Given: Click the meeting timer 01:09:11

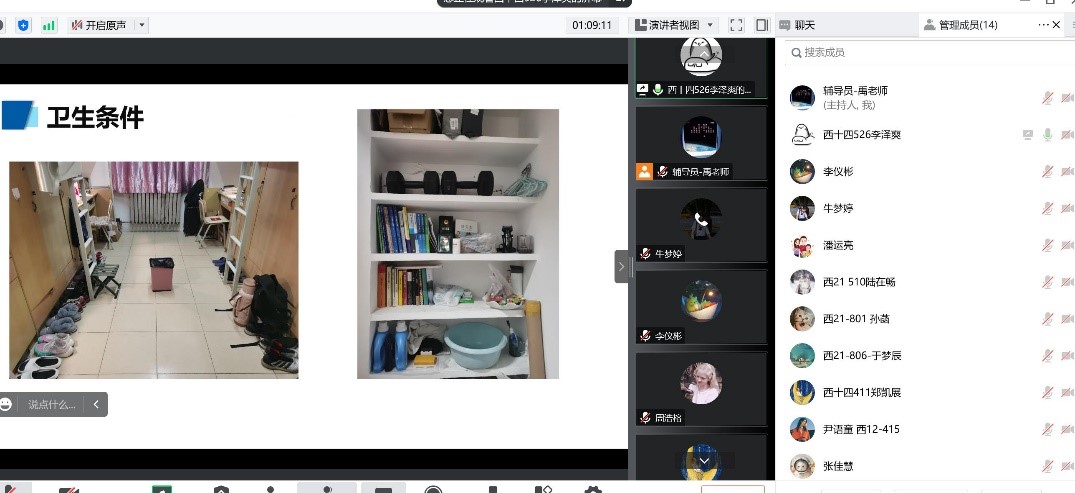Looking at the screenshot, I should [x=592, y=25].
